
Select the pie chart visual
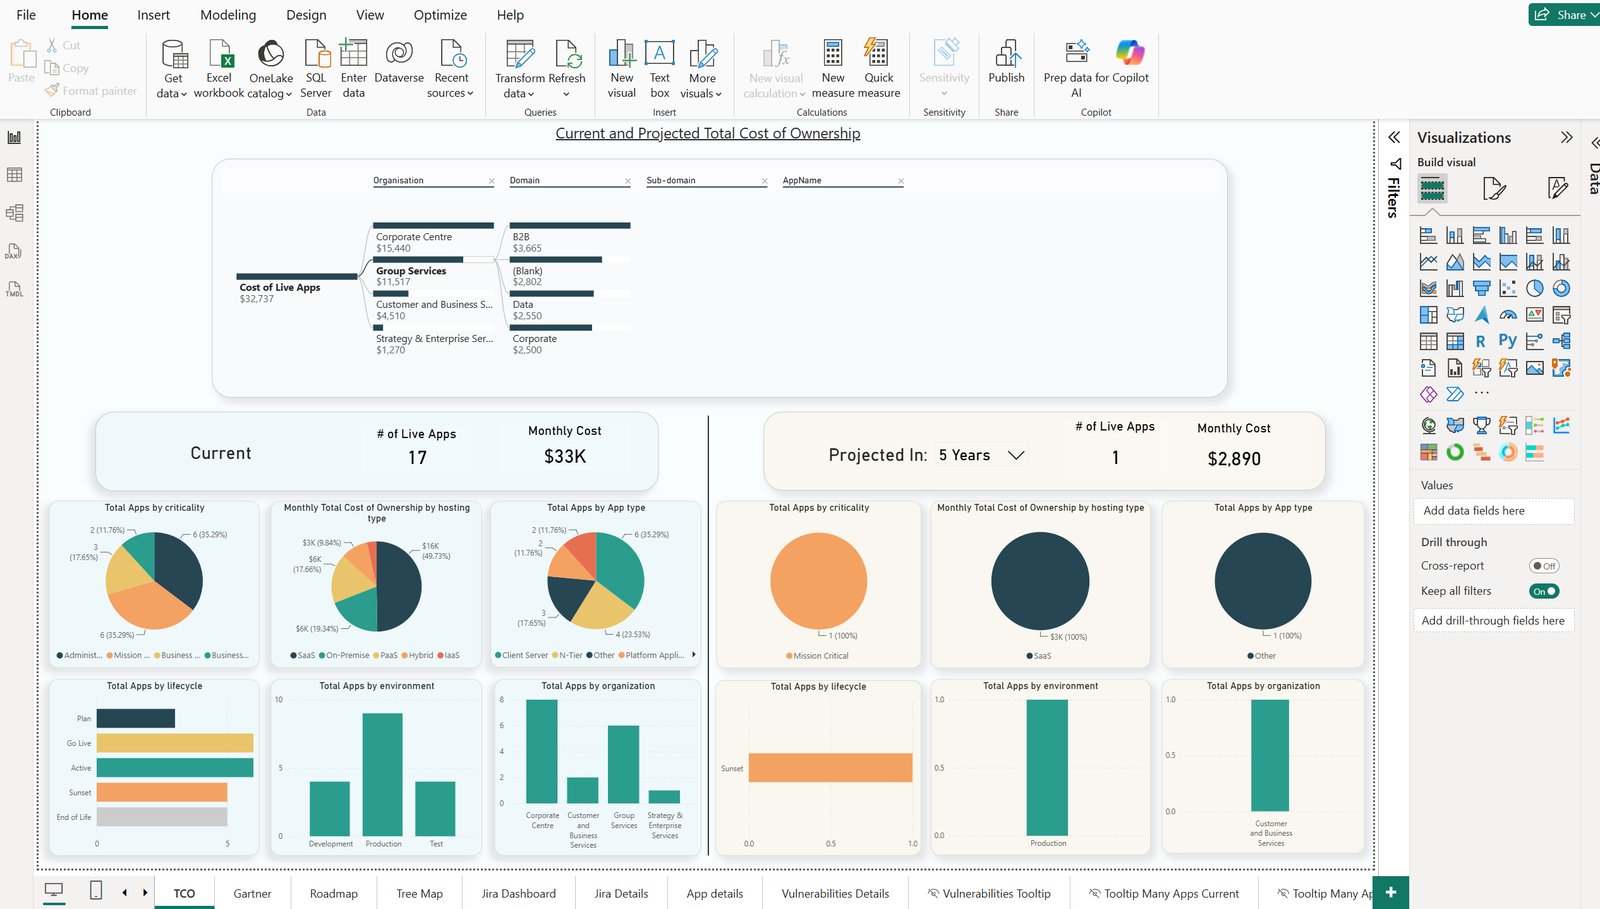(1534, 288)
